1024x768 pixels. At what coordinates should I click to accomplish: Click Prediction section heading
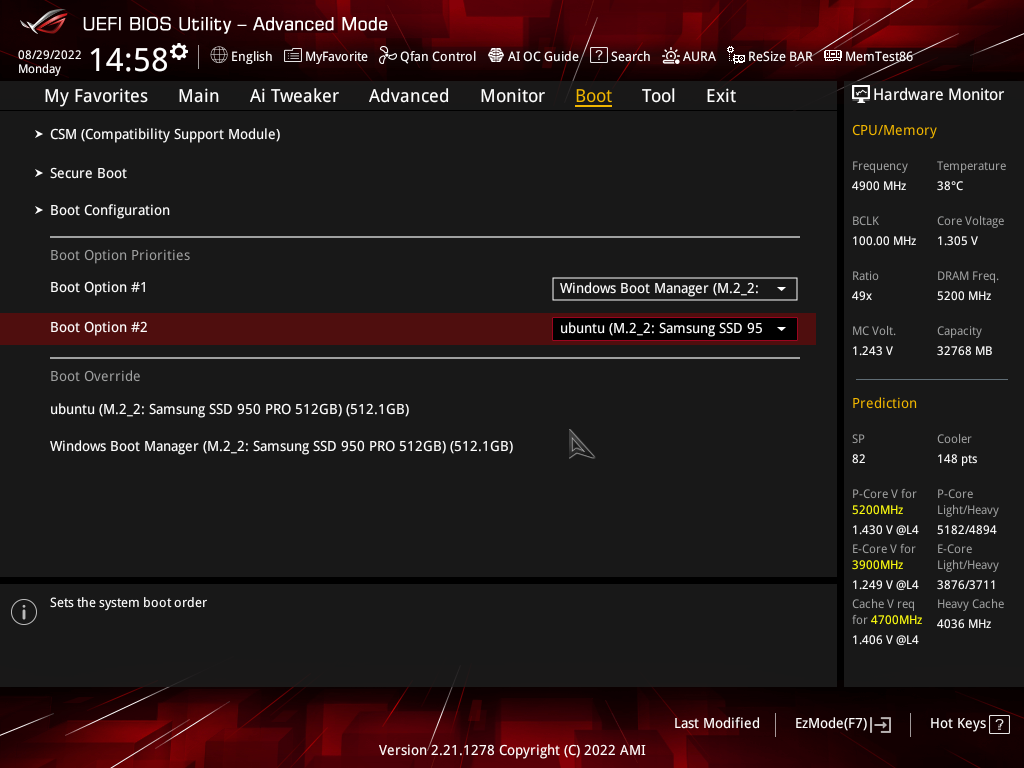click(x=884, y=404)
